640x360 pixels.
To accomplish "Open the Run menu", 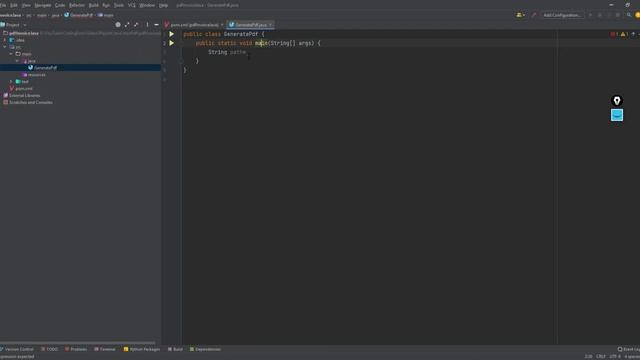I will 106,5.
